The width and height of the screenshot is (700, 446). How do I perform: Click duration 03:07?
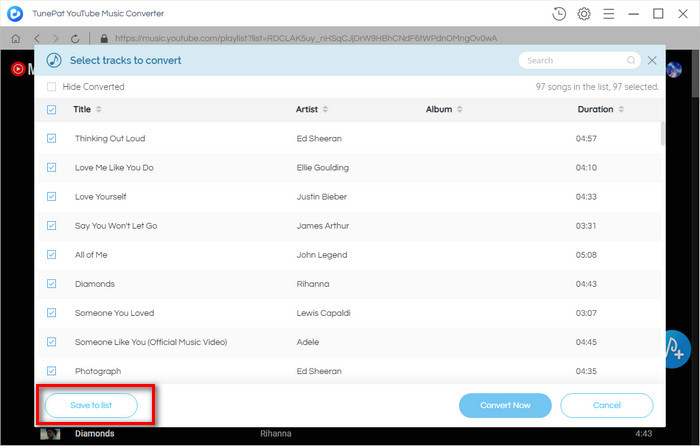pyautogui.click(x=586, y=313)
